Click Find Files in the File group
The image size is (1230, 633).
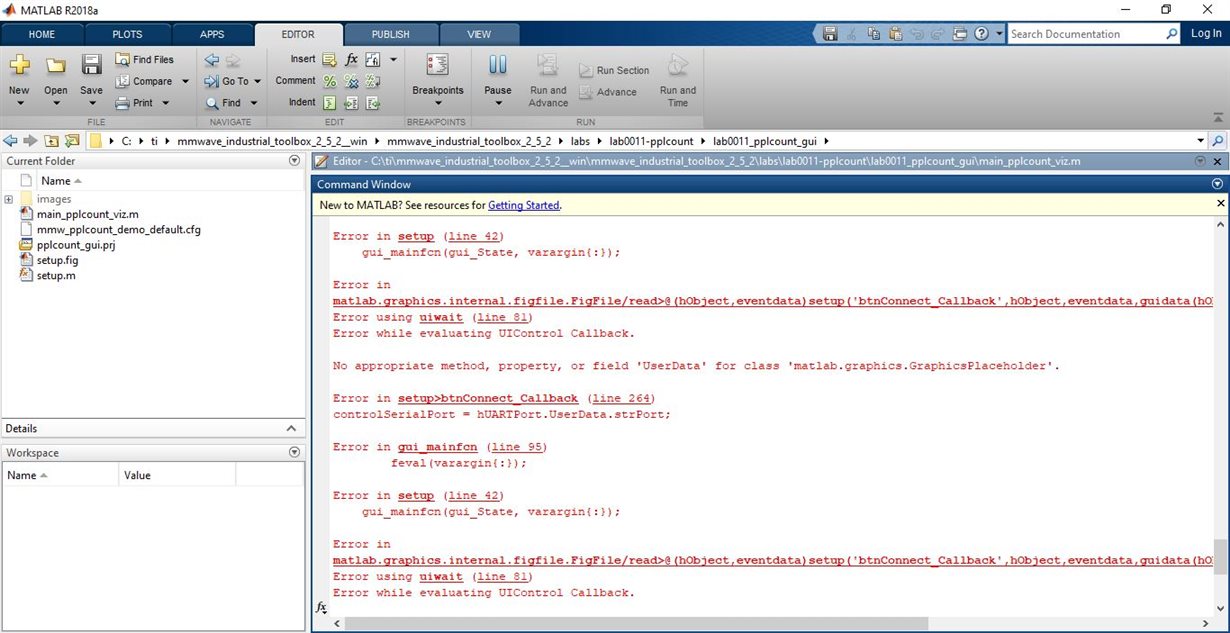(144, 60)
